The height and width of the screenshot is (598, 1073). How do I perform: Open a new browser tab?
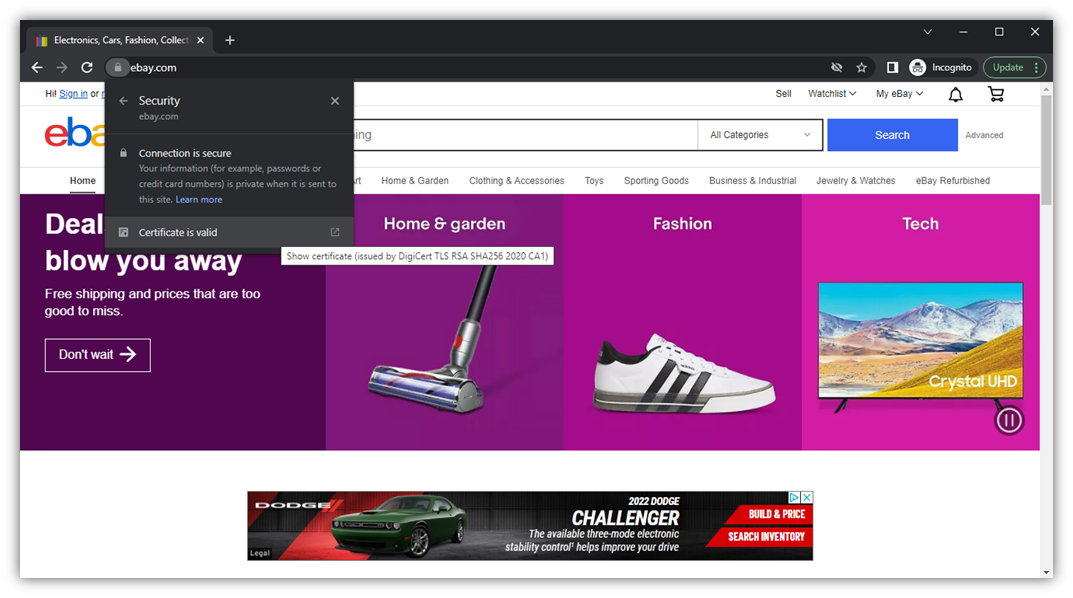[230, 40]
